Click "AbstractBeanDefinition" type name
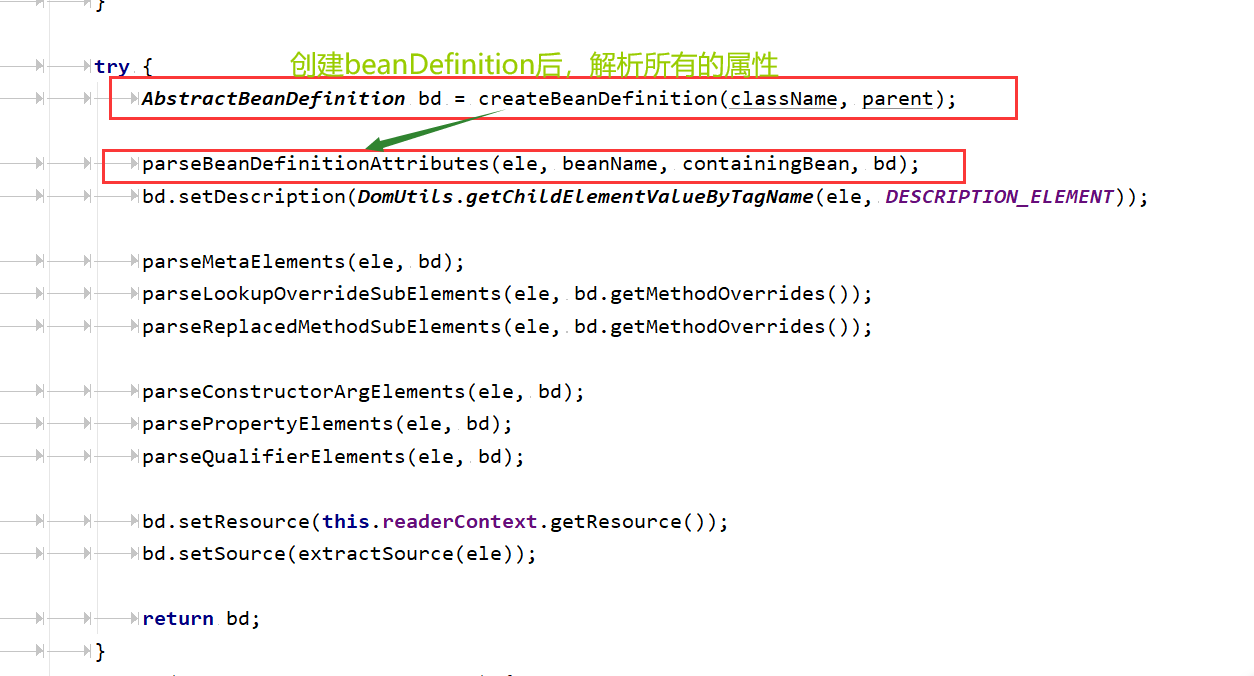The width and height of the screenshot is (1254, 676). pyautogui.click(x=273, y=99)
